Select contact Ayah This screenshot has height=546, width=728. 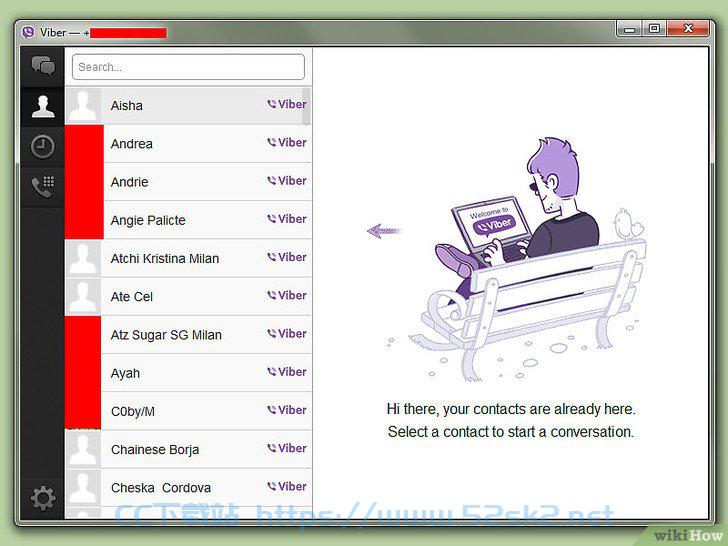tap(188, 373)
